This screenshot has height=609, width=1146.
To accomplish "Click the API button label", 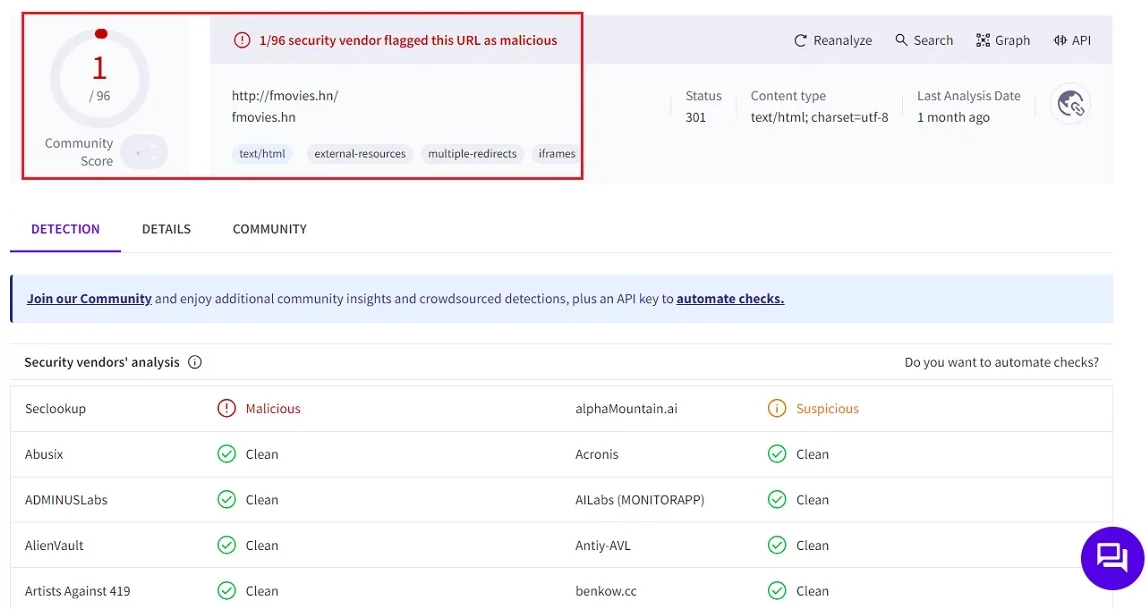I will [1081, 40].
